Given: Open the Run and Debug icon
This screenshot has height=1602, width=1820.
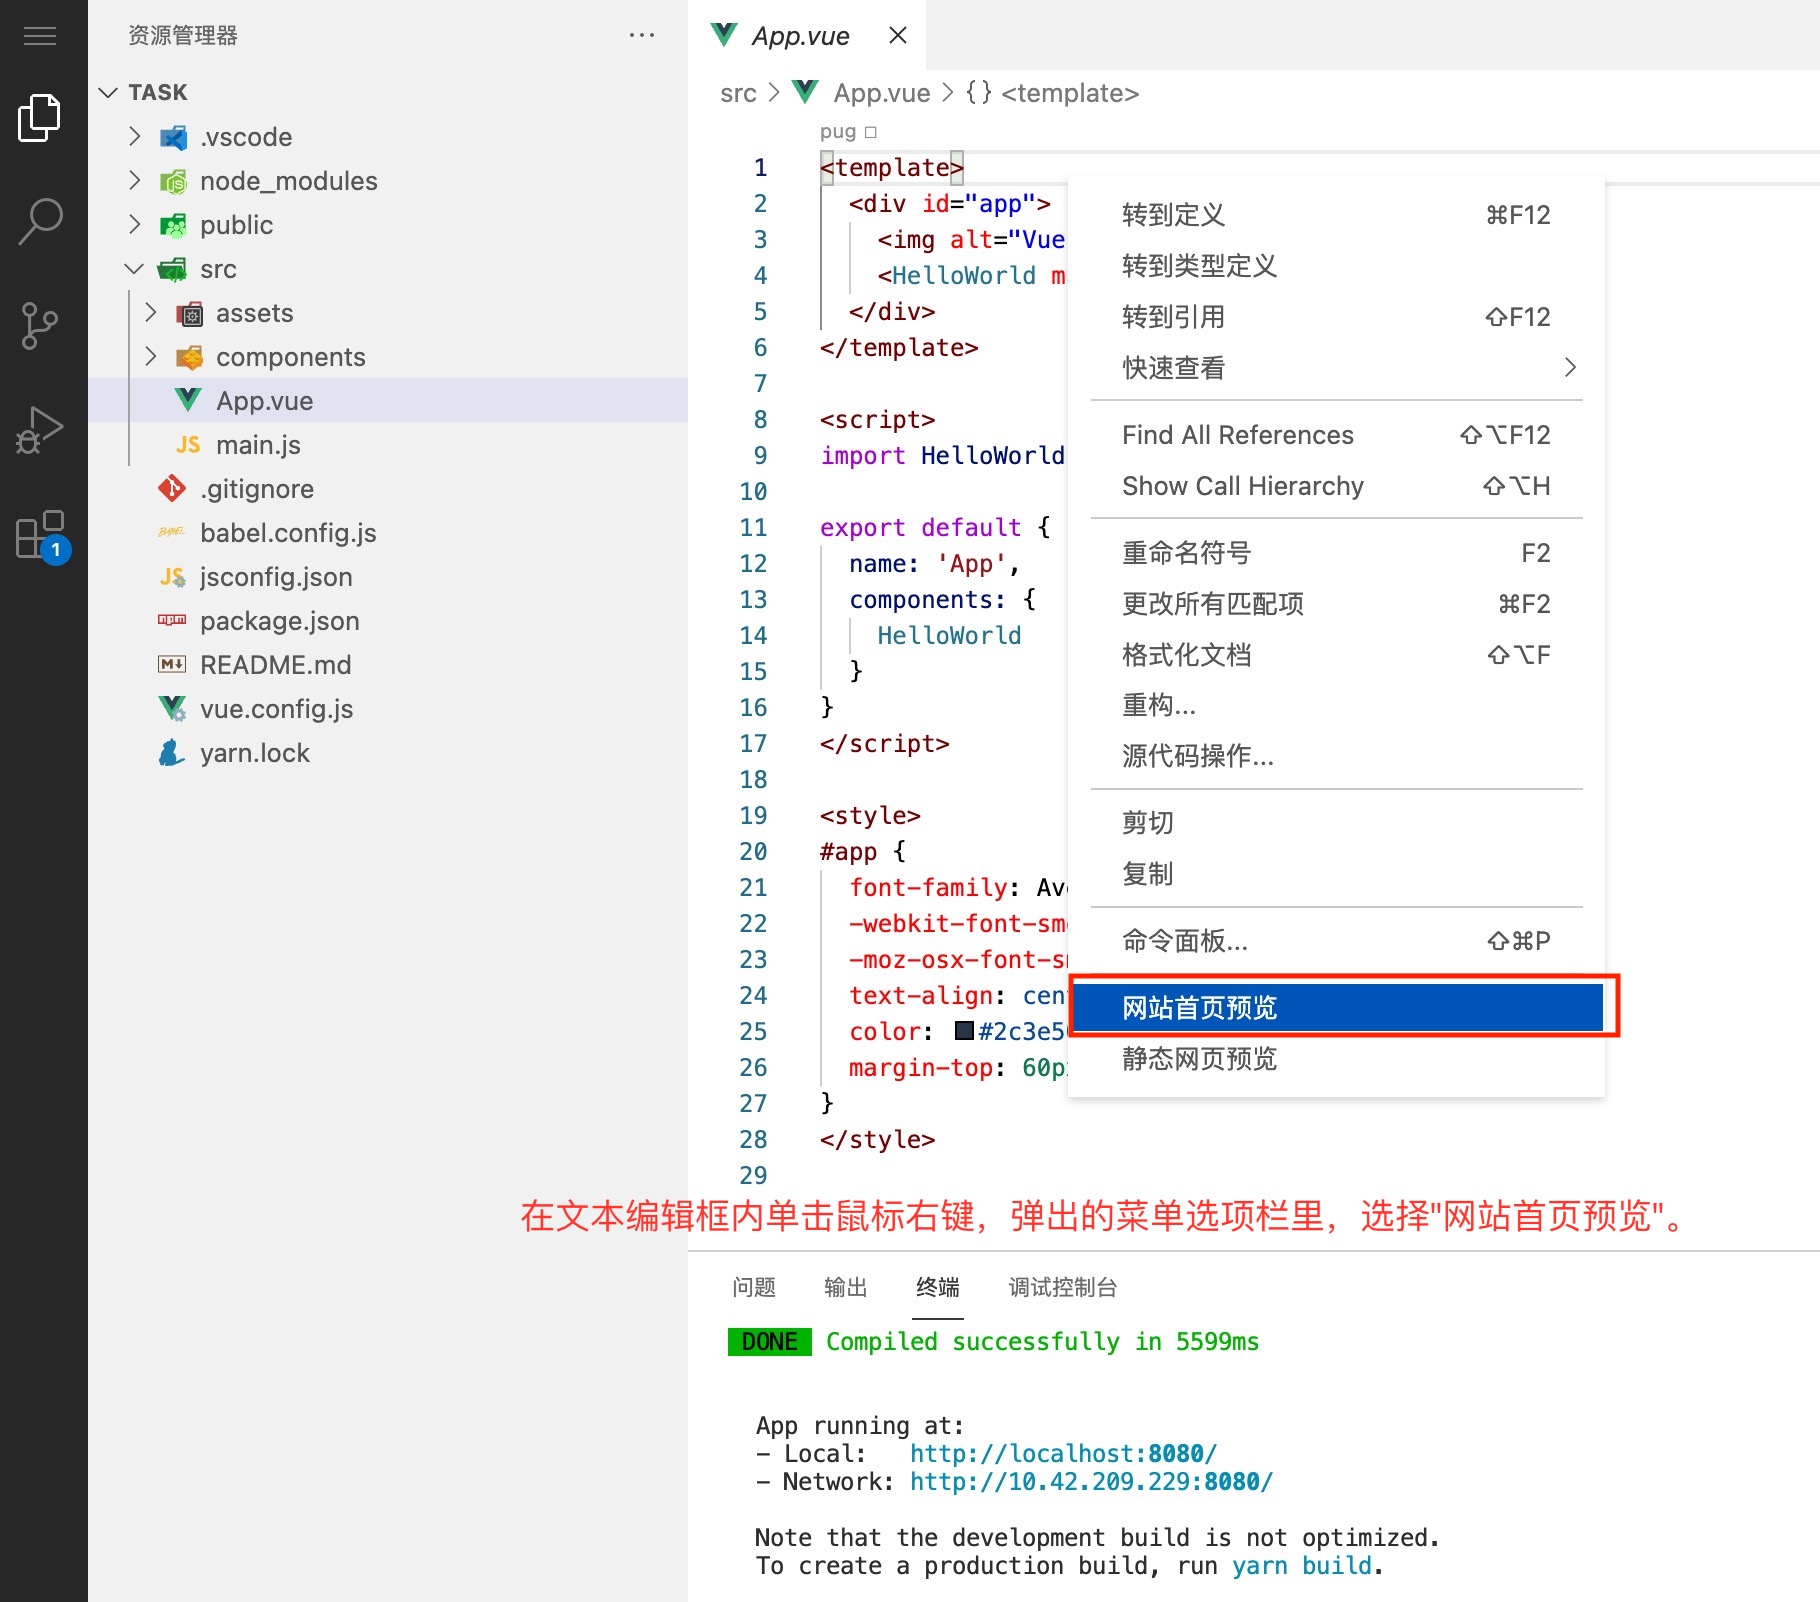Looking at the screenshot, I should [40, 430].
